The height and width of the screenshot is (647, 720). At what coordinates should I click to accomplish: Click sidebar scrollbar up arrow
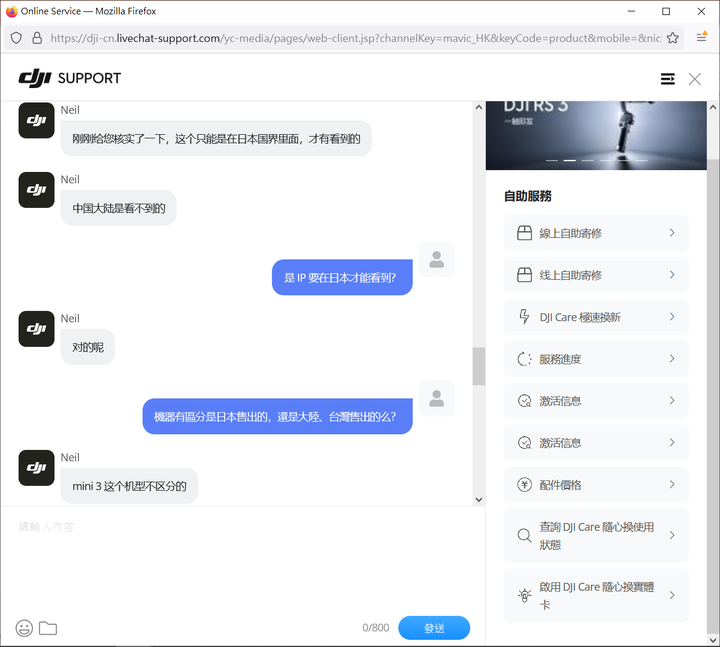coord(713,107)
